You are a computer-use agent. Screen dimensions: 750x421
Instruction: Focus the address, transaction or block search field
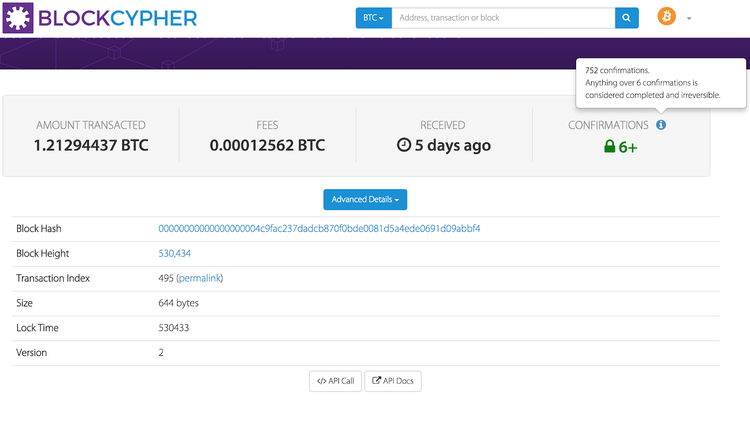[x=502, y=18]
